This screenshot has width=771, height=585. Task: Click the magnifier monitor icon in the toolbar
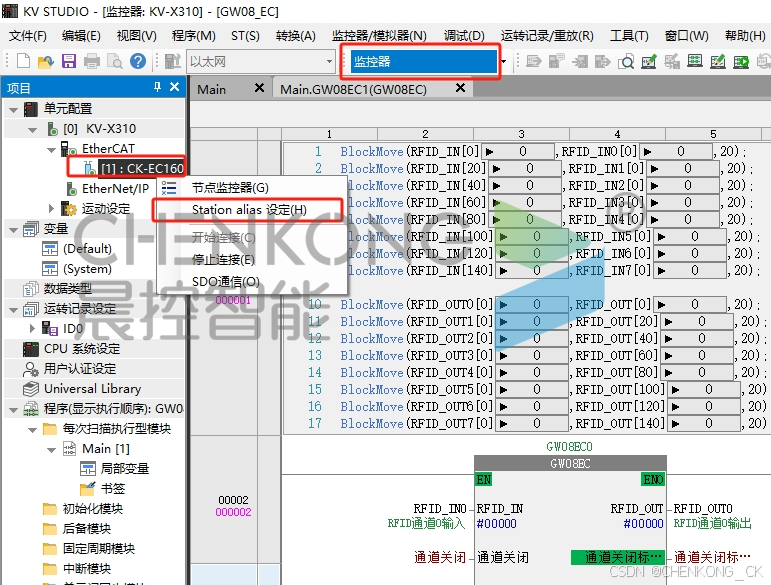click(626, 62)
